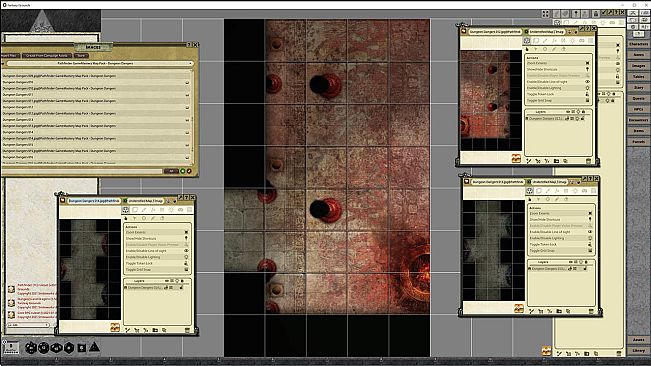Toggle Token Lock in lower-left map window
The width and height of the screenshot is (651, 366).
[157, 264]
